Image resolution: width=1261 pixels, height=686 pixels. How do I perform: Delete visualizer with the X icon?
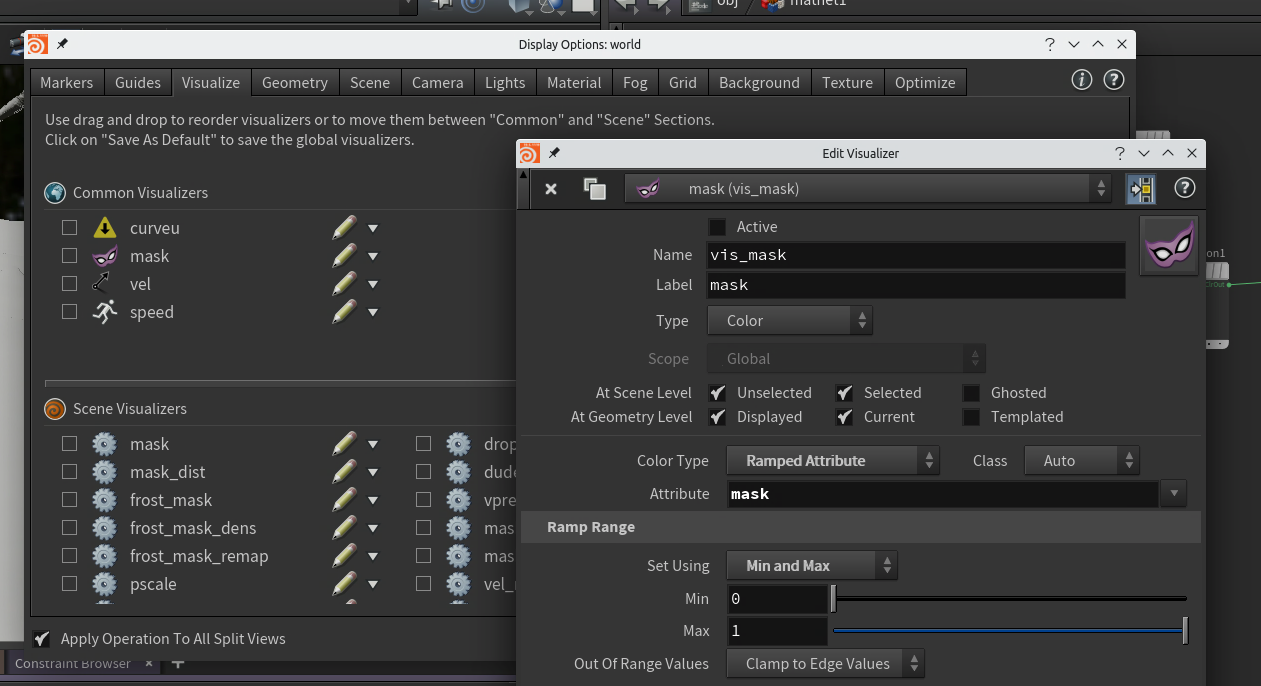[x=551, y=188]
